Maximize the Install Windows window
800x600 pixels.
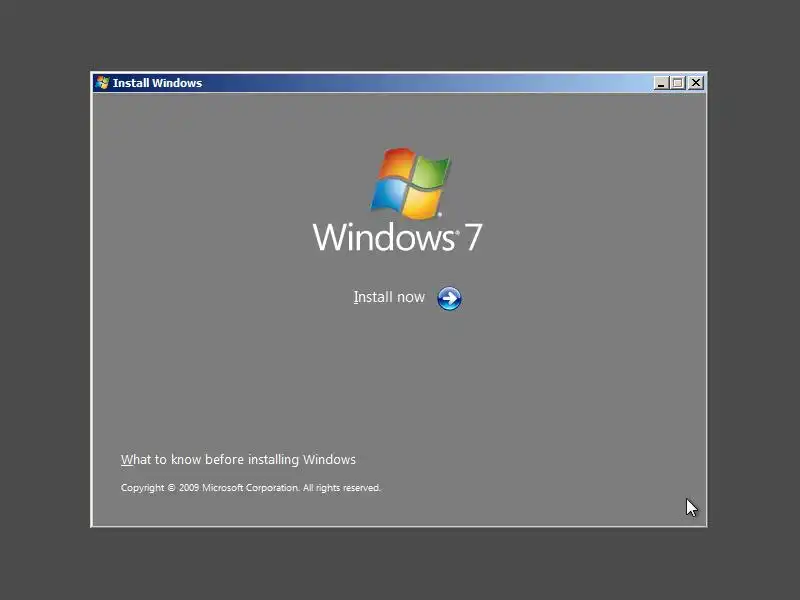(678, 83)
